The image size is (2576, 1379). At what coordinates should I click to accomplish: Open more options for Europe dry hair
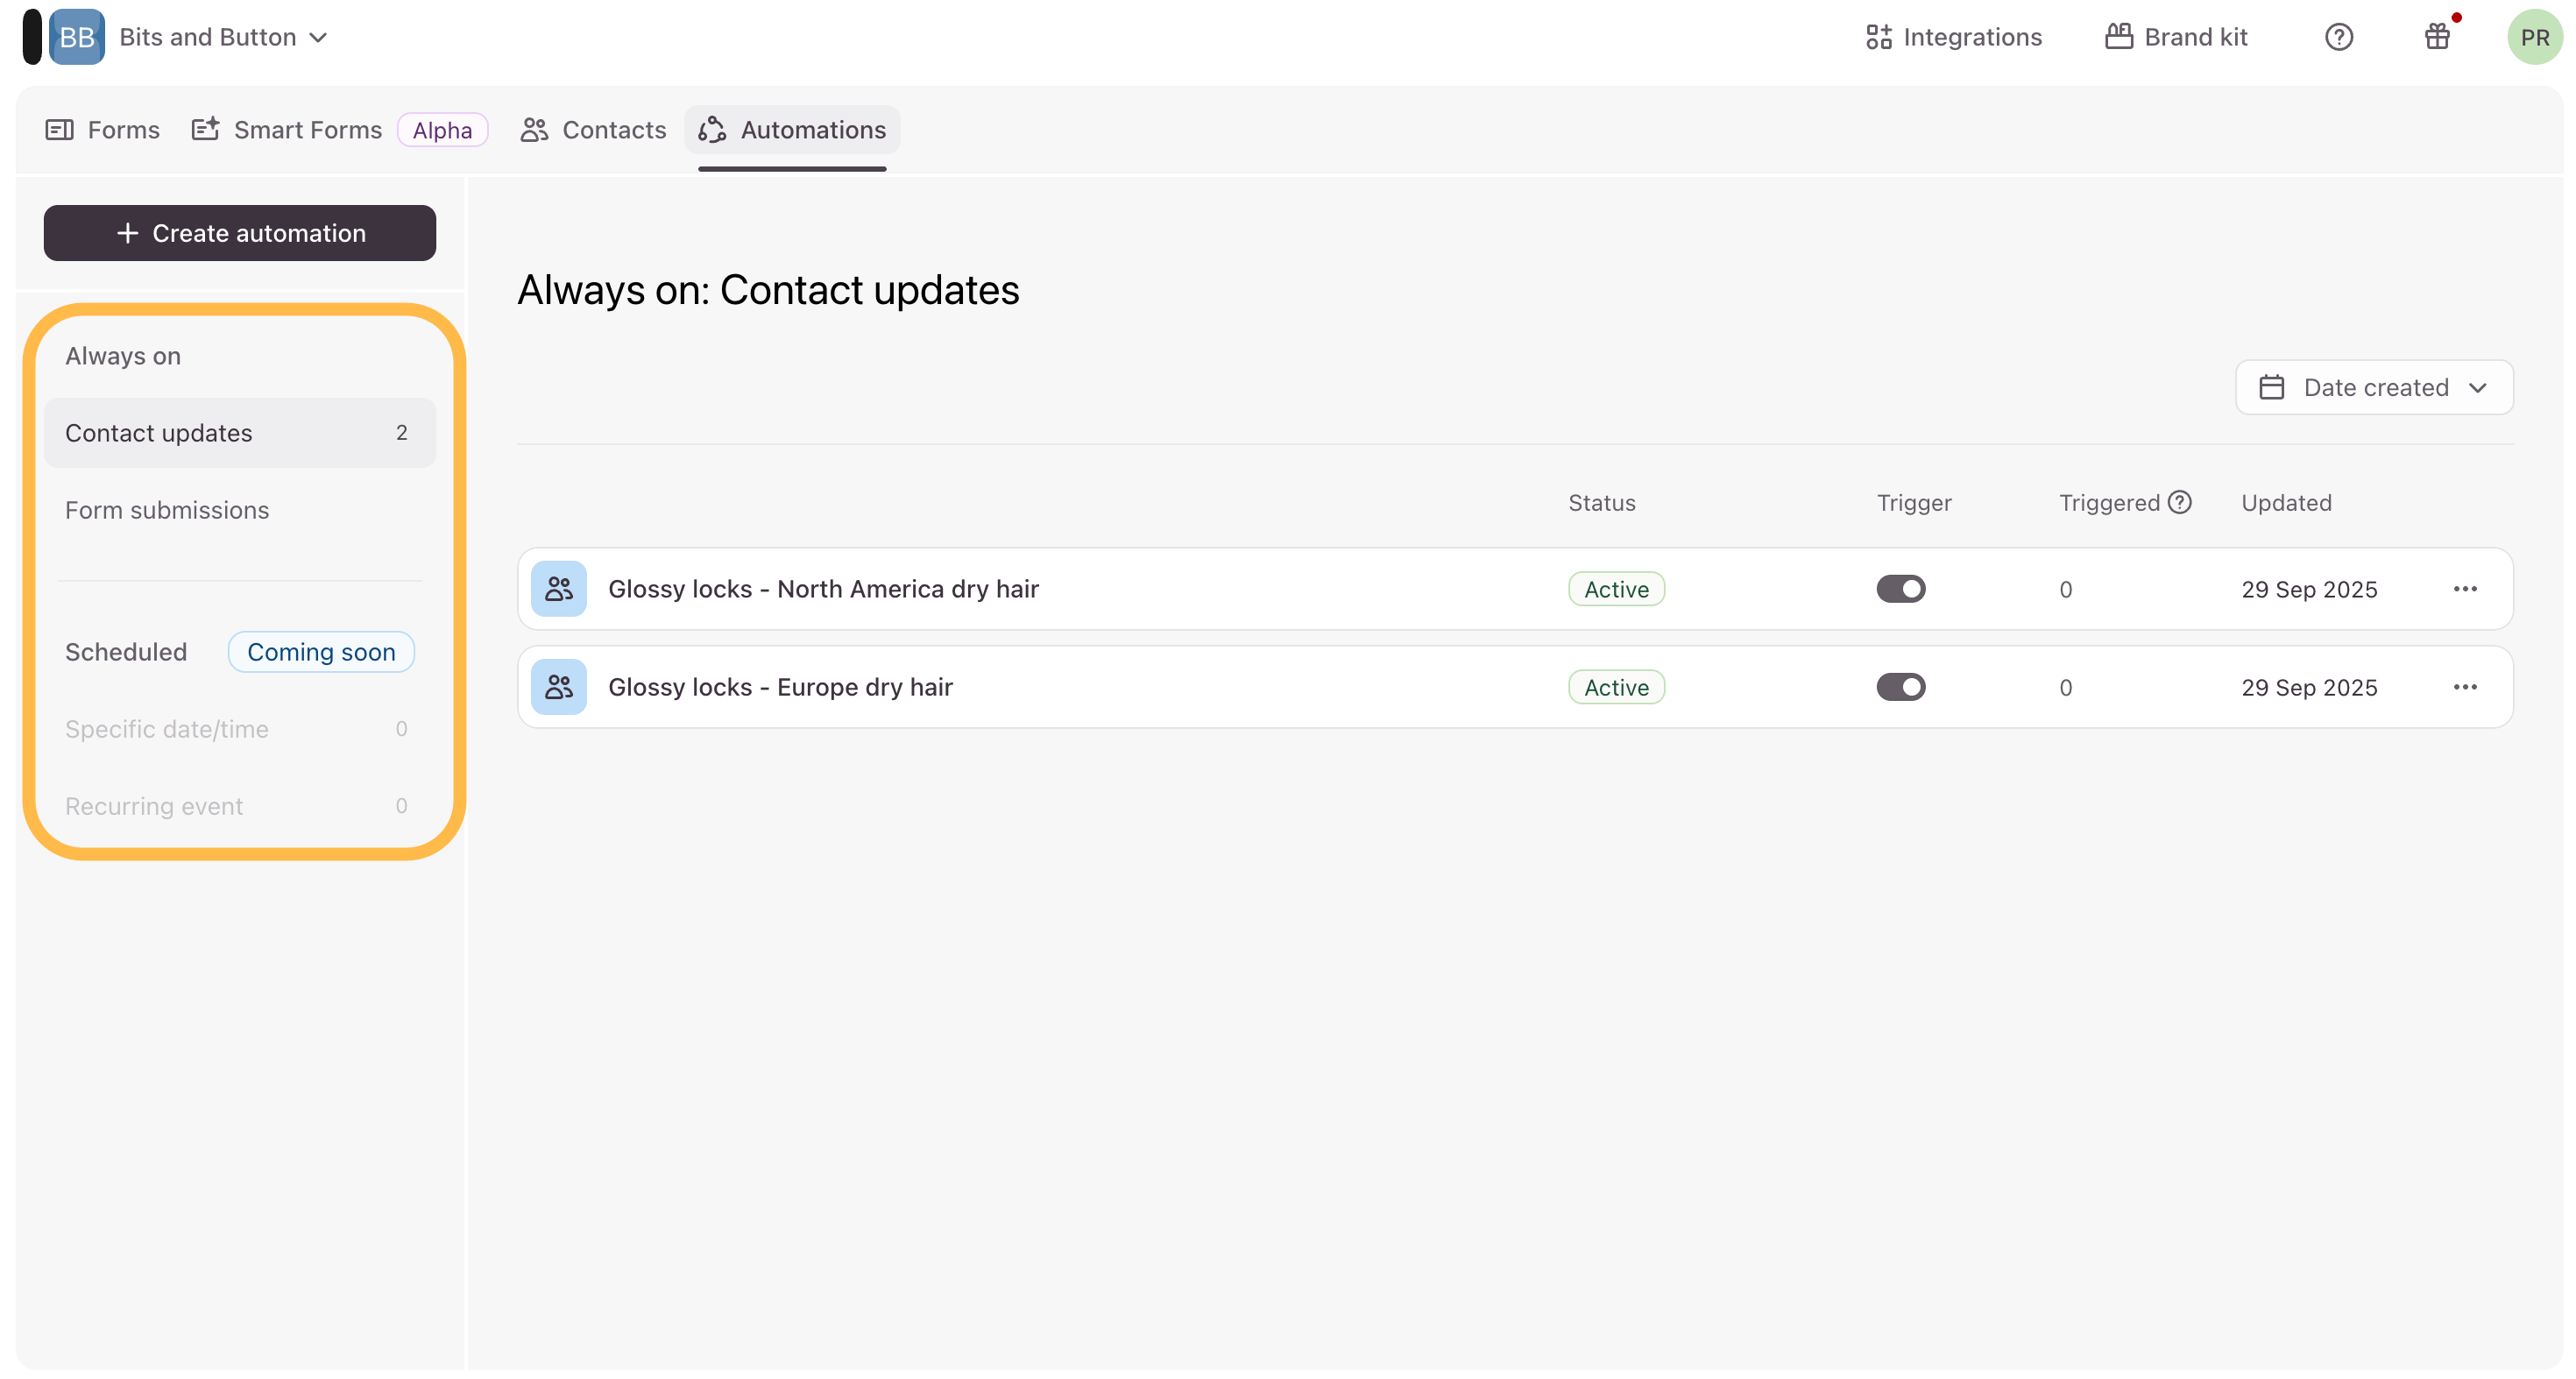(2465, 687)
